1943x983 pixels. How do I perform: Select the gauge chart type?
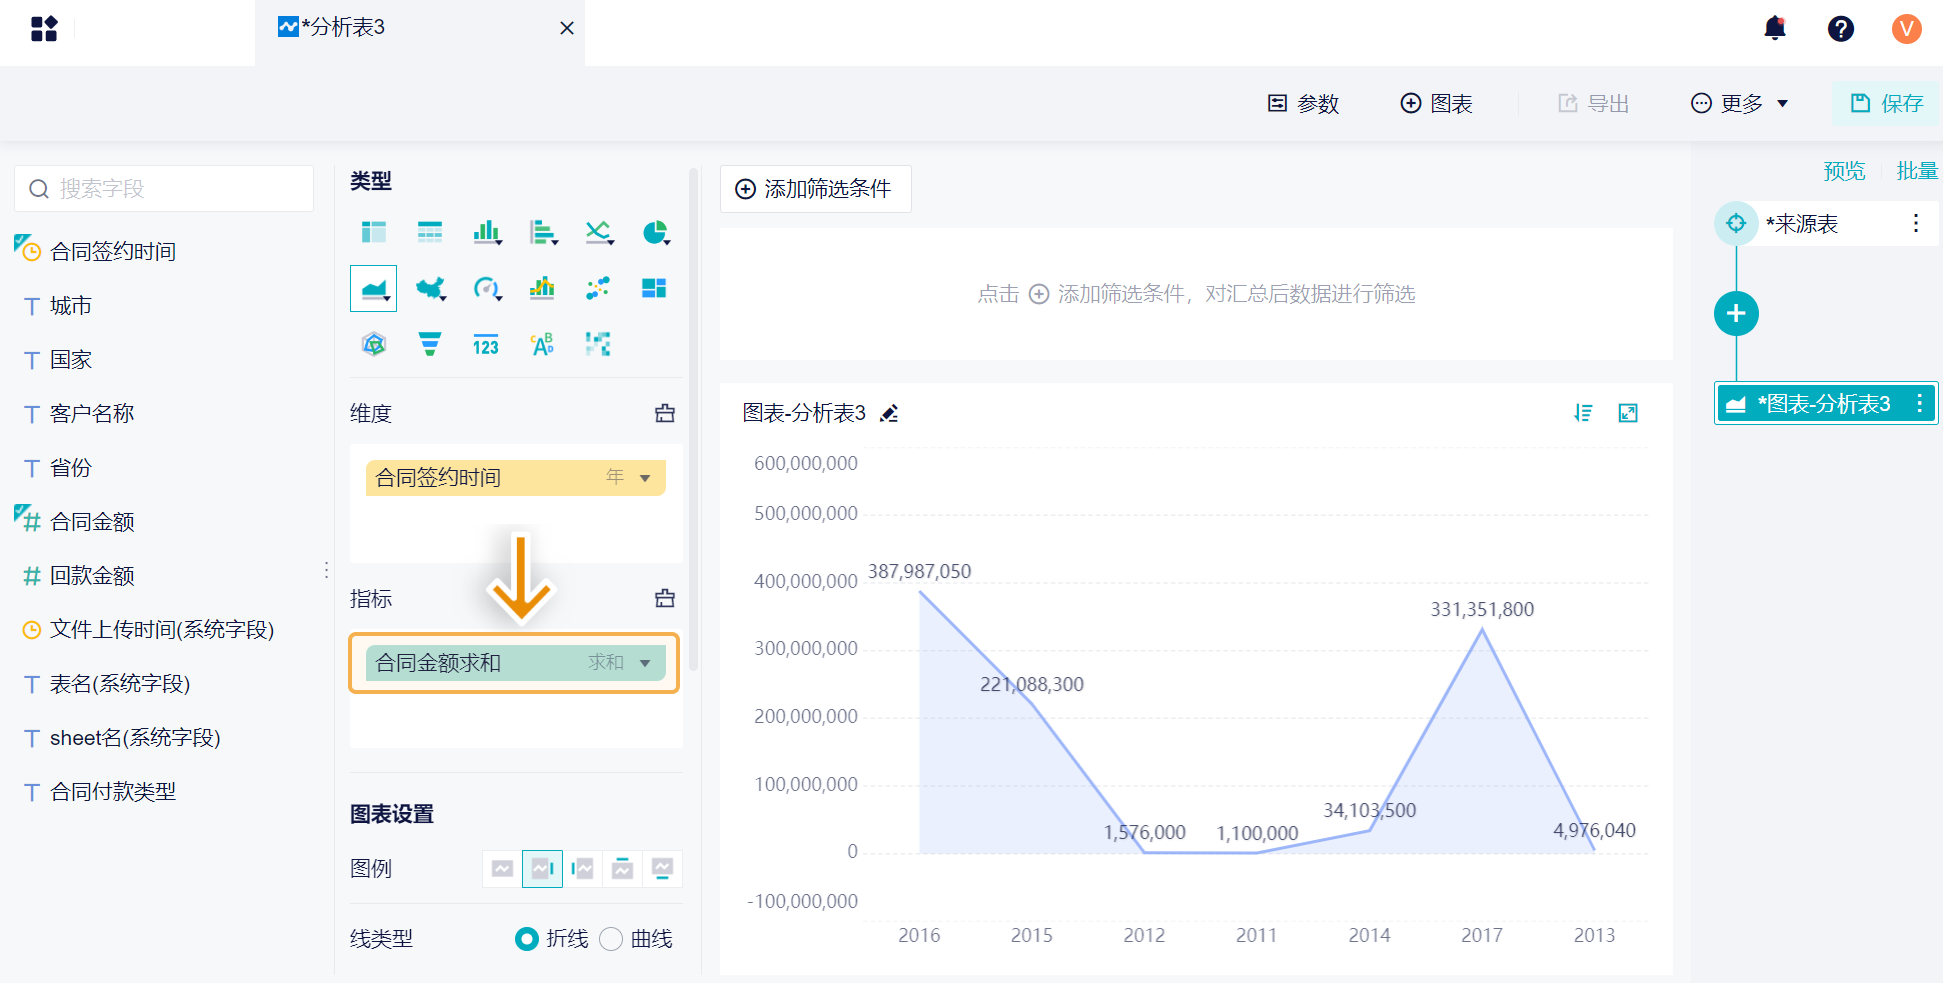tap(486, 289)
